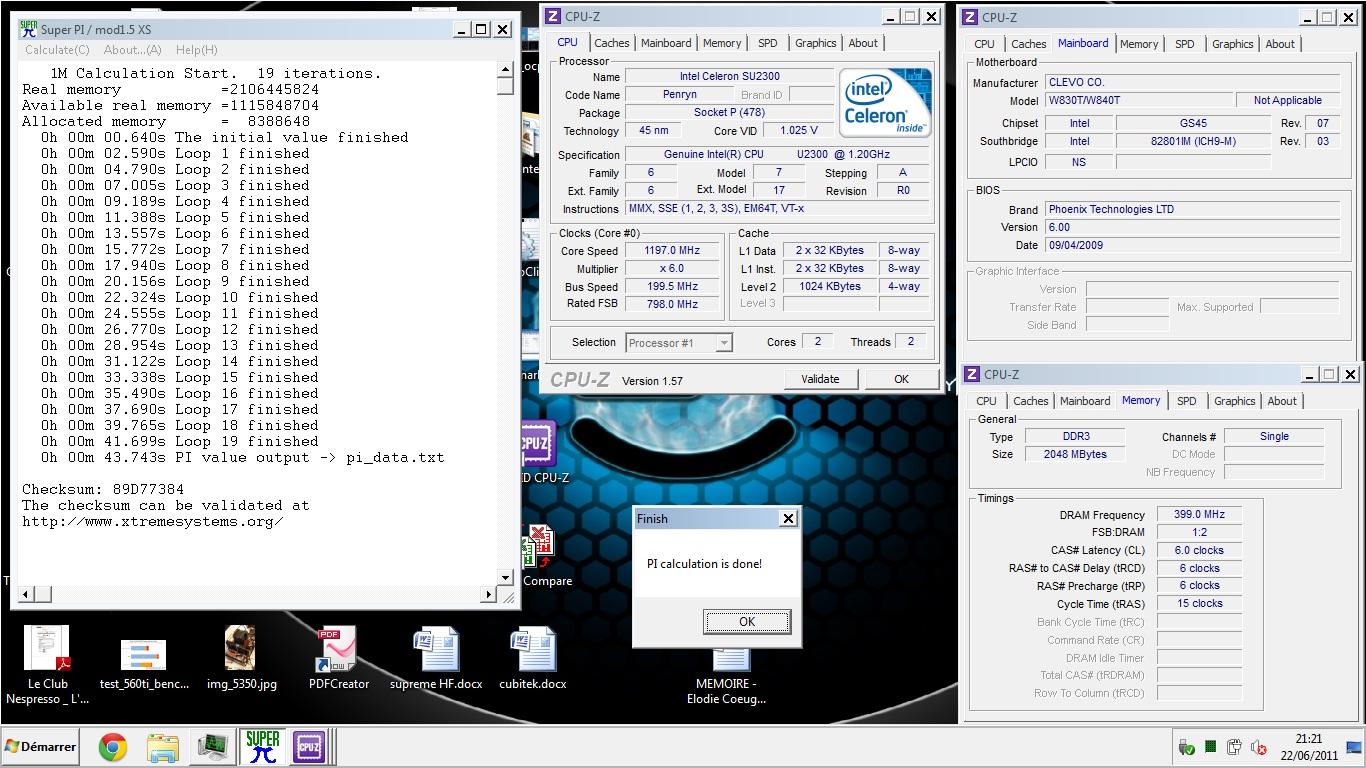Open test_560ti_benc desktop file icon

point(143,655)
